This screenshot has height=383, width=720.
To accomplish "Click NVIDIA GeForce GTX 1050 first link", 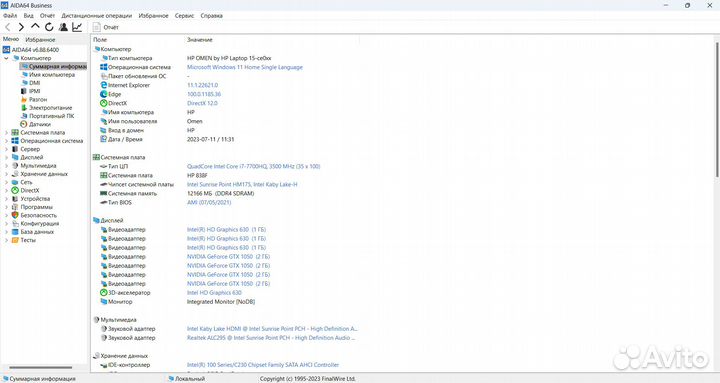I will coord(228,257).
